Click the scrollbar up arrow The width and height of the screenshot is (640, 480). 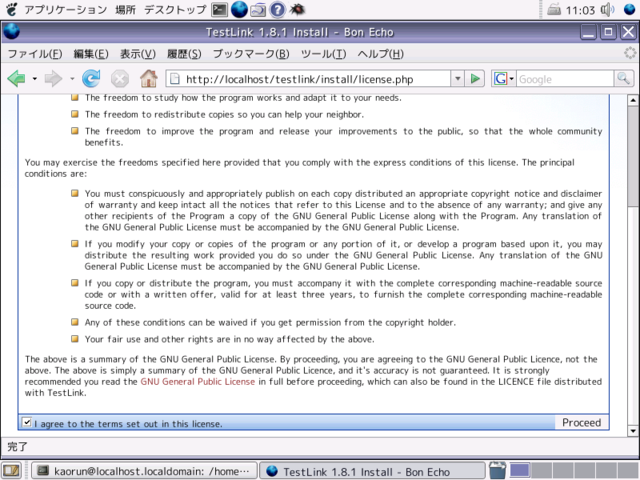[633, 100]
